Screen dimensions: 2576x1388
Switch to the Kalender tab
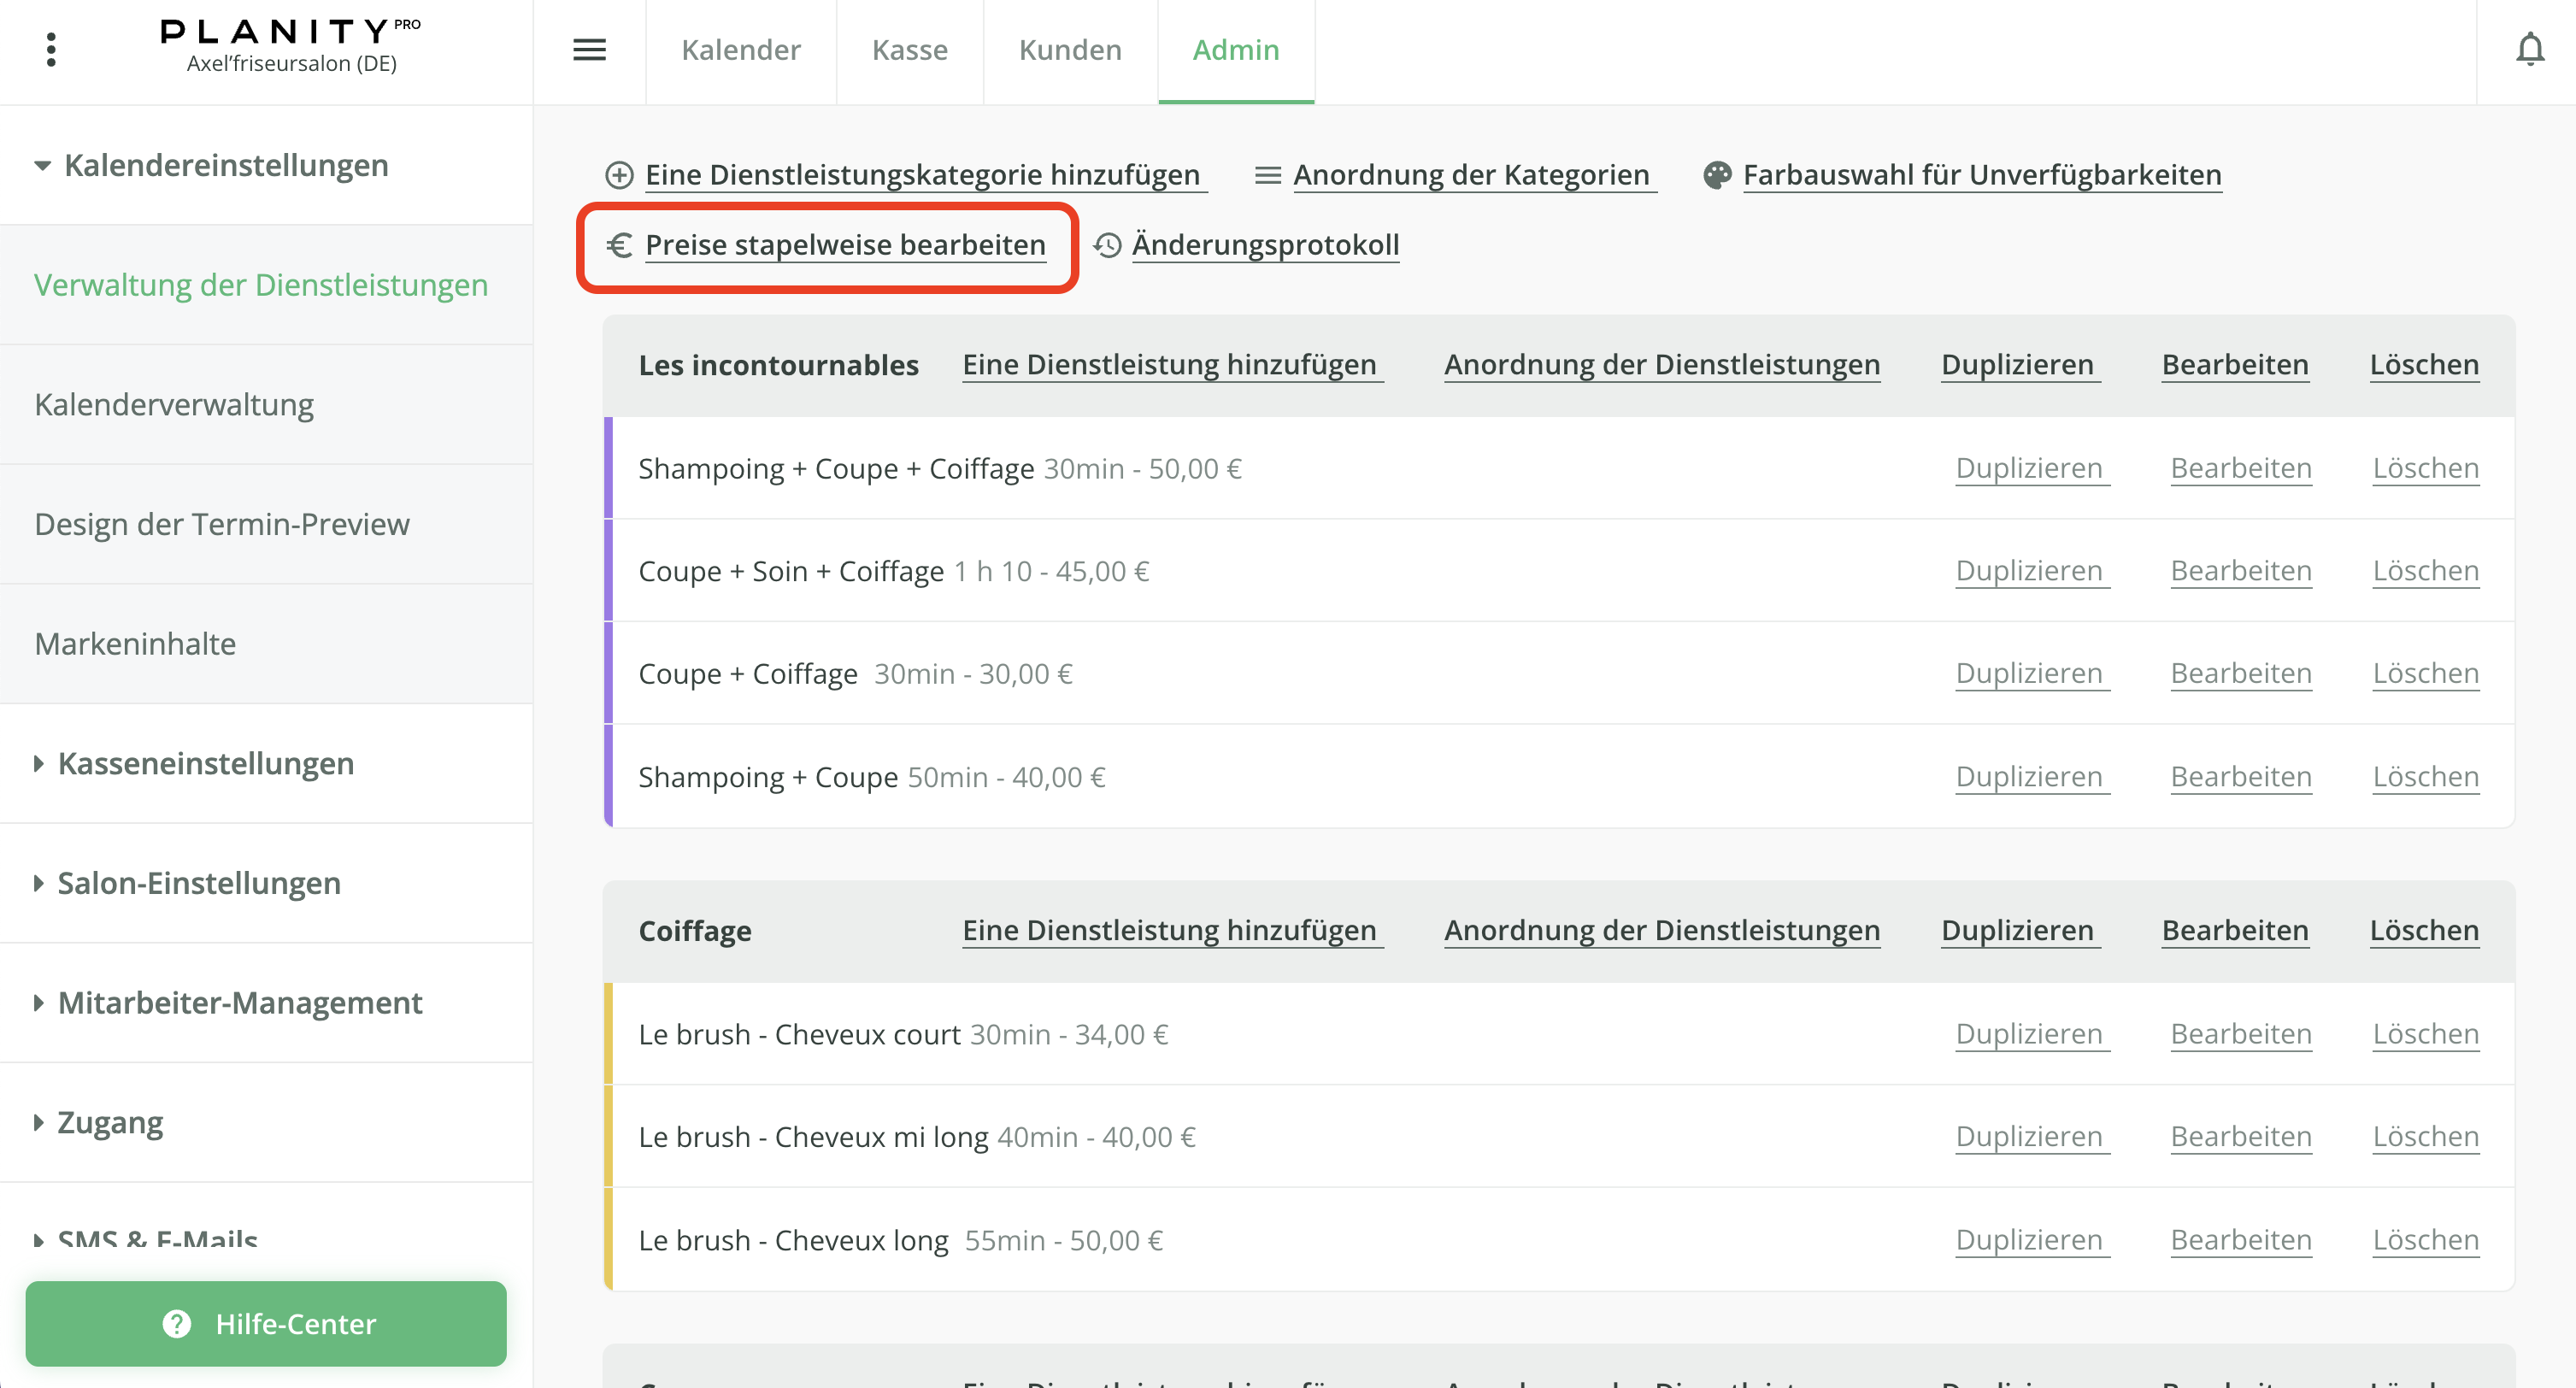click(740, 49)
